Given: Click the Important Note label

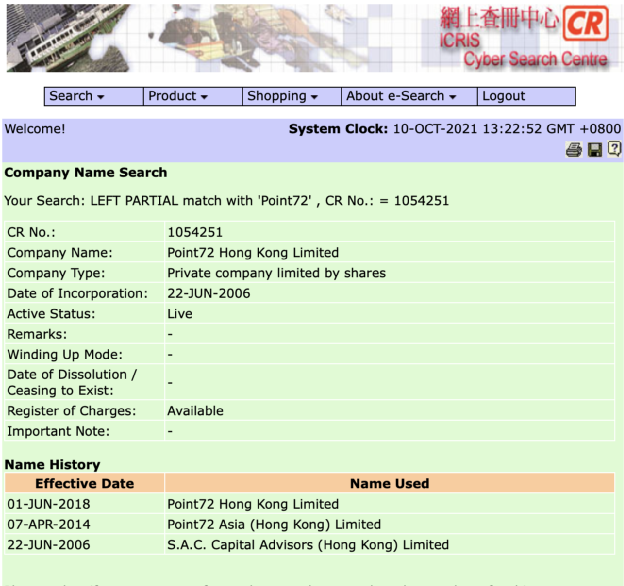Looking at the screenshot, I should coord(58,431).
